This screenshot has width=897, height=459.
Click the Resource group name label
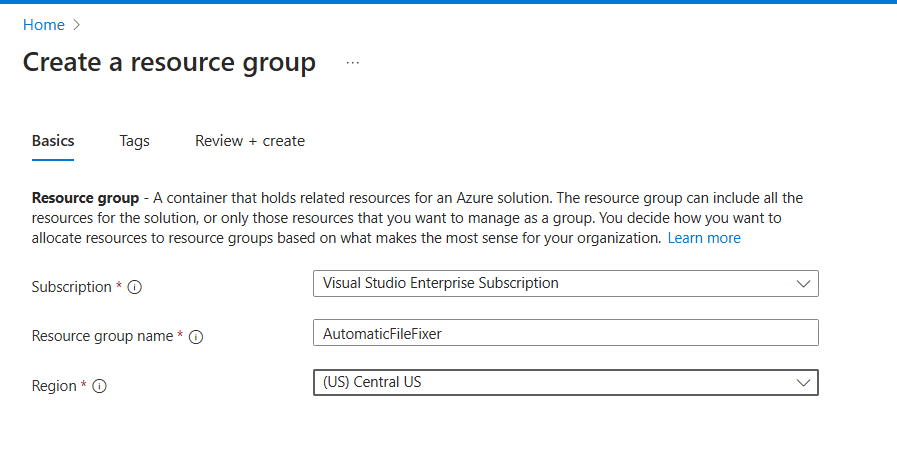pos(103,336)
